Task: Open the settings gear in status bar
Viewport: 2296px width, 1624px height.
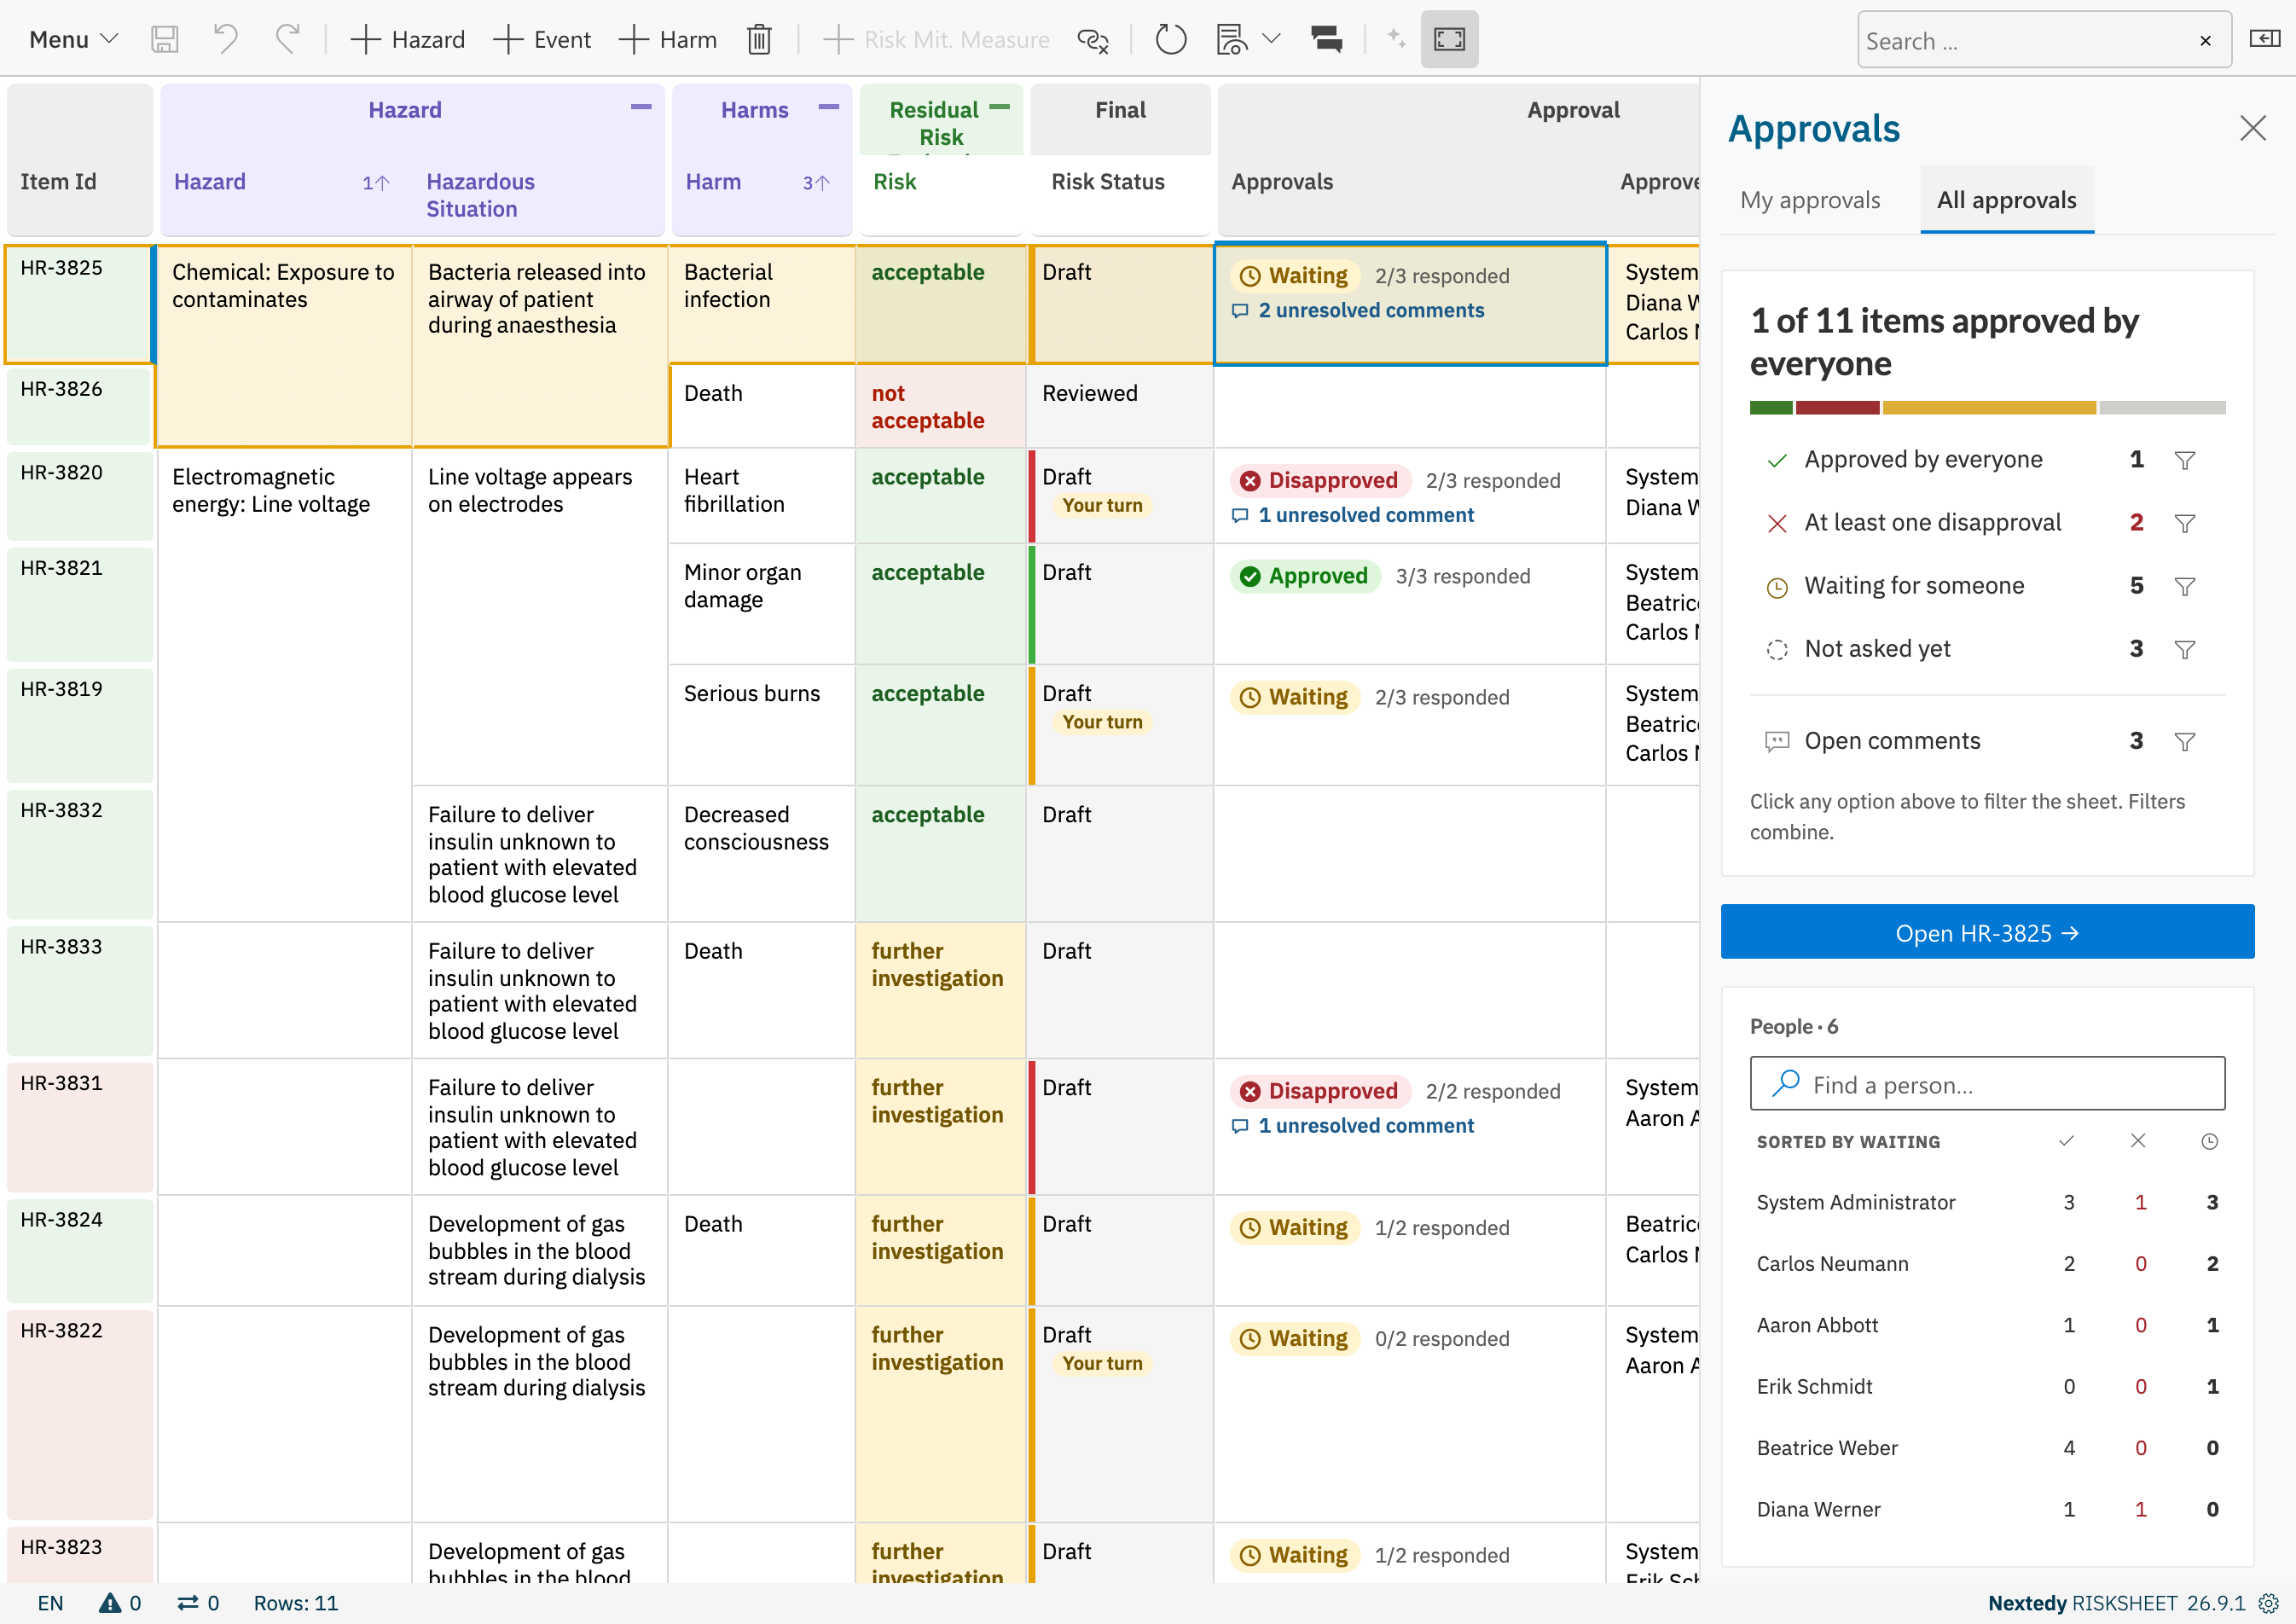Action: [x=2269, y=1603]
